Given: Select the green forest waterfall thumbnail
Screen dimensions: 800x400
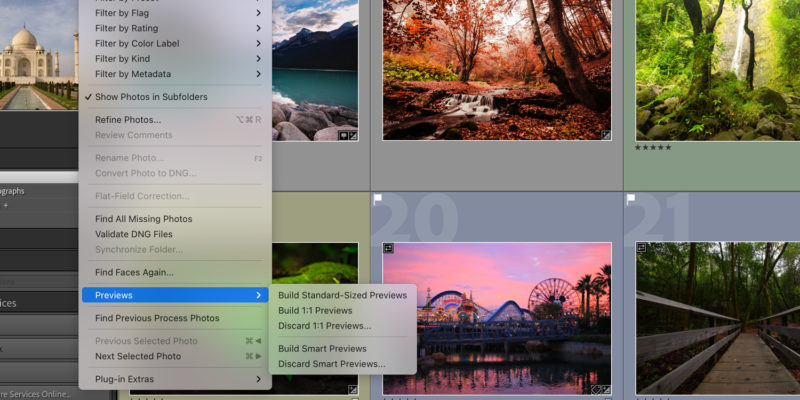Looking at the screenshot, I should pos(718,70).
